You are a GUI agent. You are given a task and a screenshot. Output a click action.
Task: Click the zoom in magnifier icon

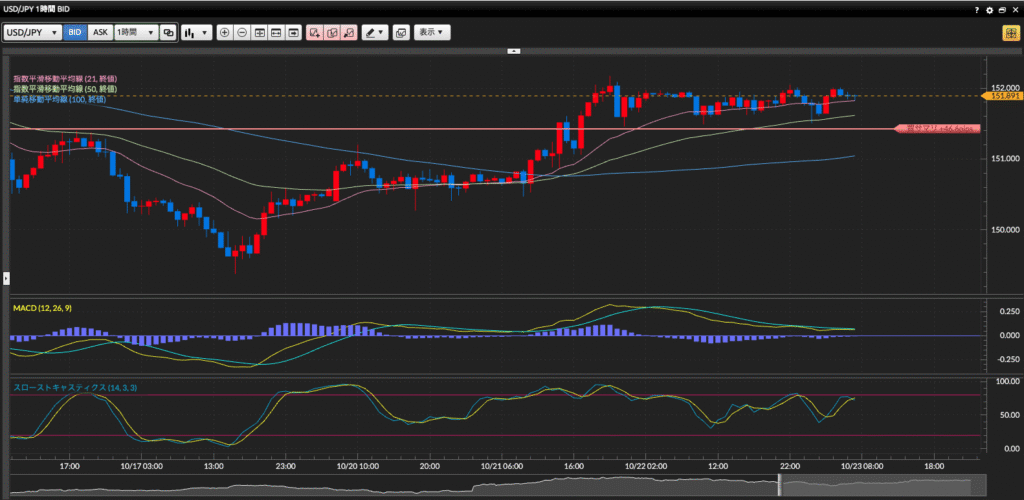pos(224,32)
